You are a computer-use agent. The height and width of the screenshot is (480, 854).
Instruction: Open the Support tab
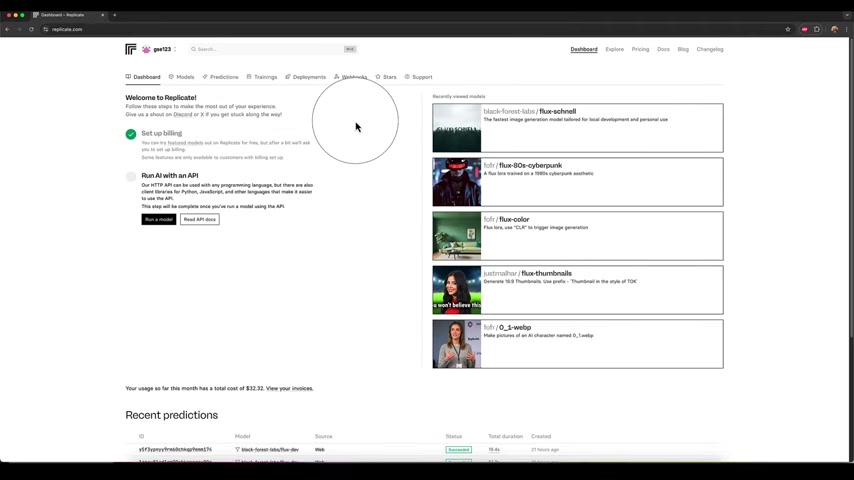(x=418, y=77)
